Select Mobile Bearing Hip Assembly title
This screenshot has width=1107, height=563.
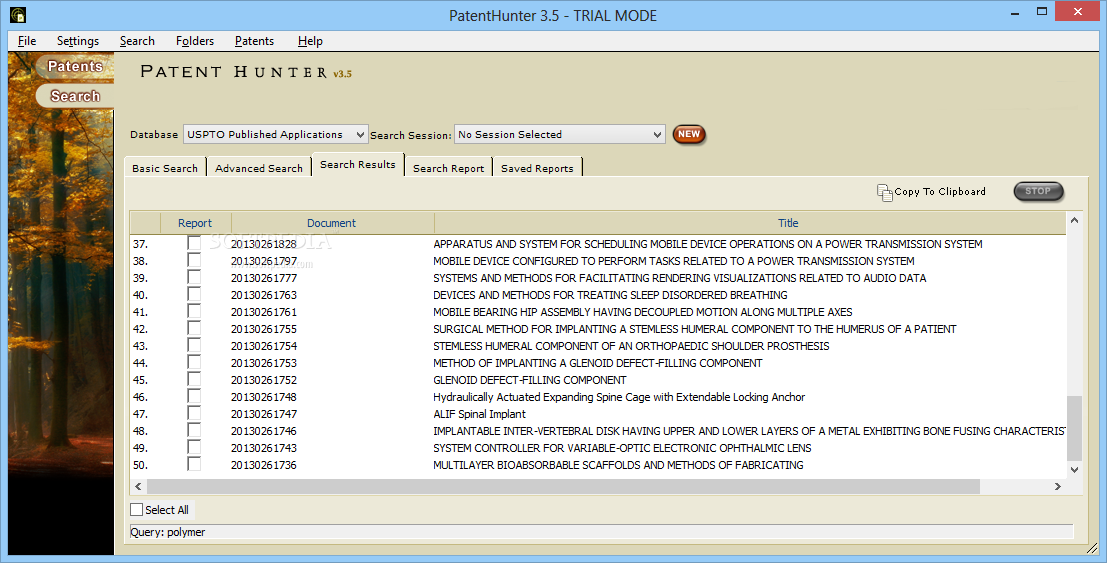(x=642, y=312)
